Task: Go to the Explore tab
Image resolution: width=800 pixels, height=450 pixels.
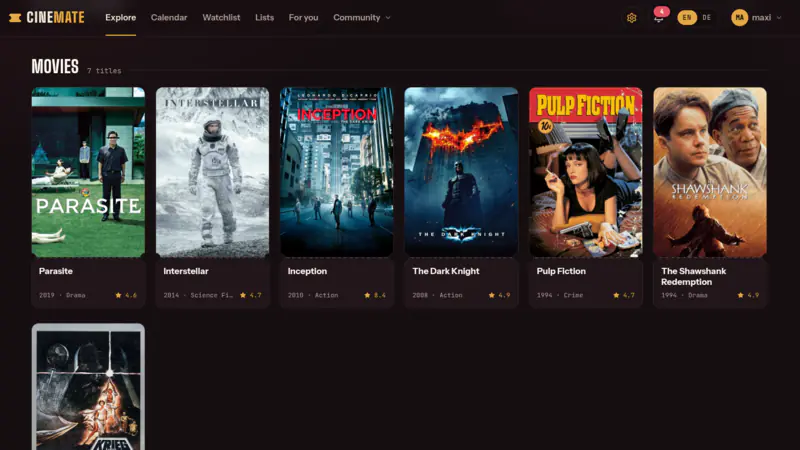Action: point(120,18)
